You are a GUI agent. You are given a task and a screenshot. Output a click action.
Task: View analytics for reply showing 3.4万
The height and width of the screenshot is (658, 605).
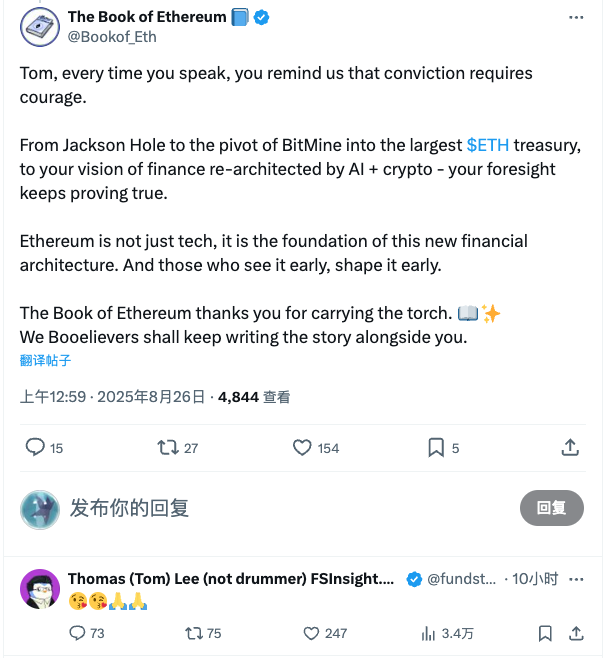pyautogui.click(x=428, y=634)
